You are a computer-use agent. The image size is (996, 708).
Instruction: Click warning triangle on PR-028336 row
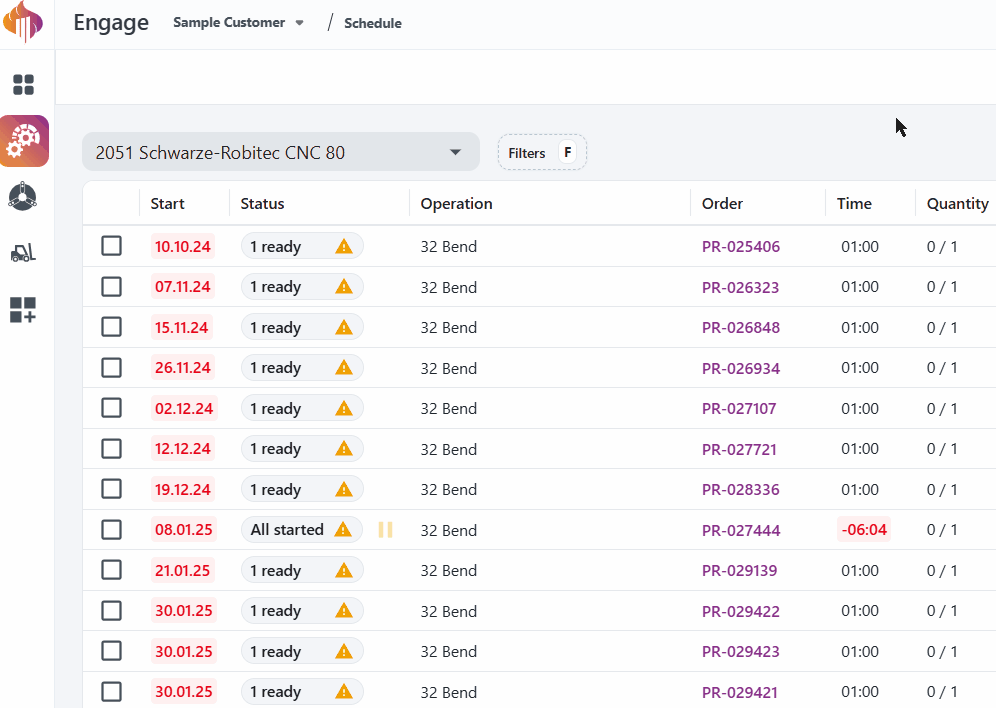[344, 490]
